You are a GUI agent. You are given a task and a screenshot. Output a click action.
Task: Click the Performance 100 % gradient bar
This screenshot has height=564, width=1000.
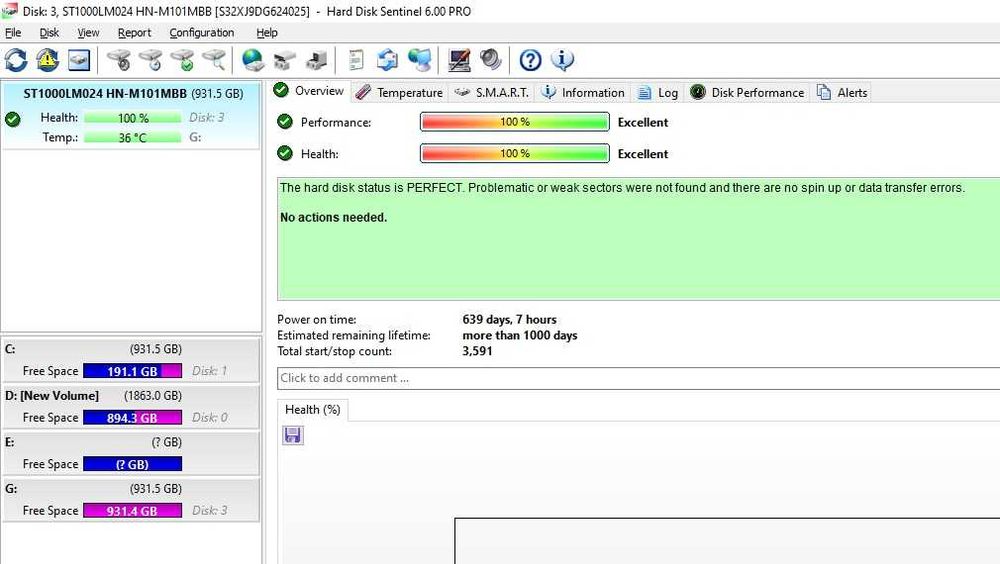(x=515, y=122)
